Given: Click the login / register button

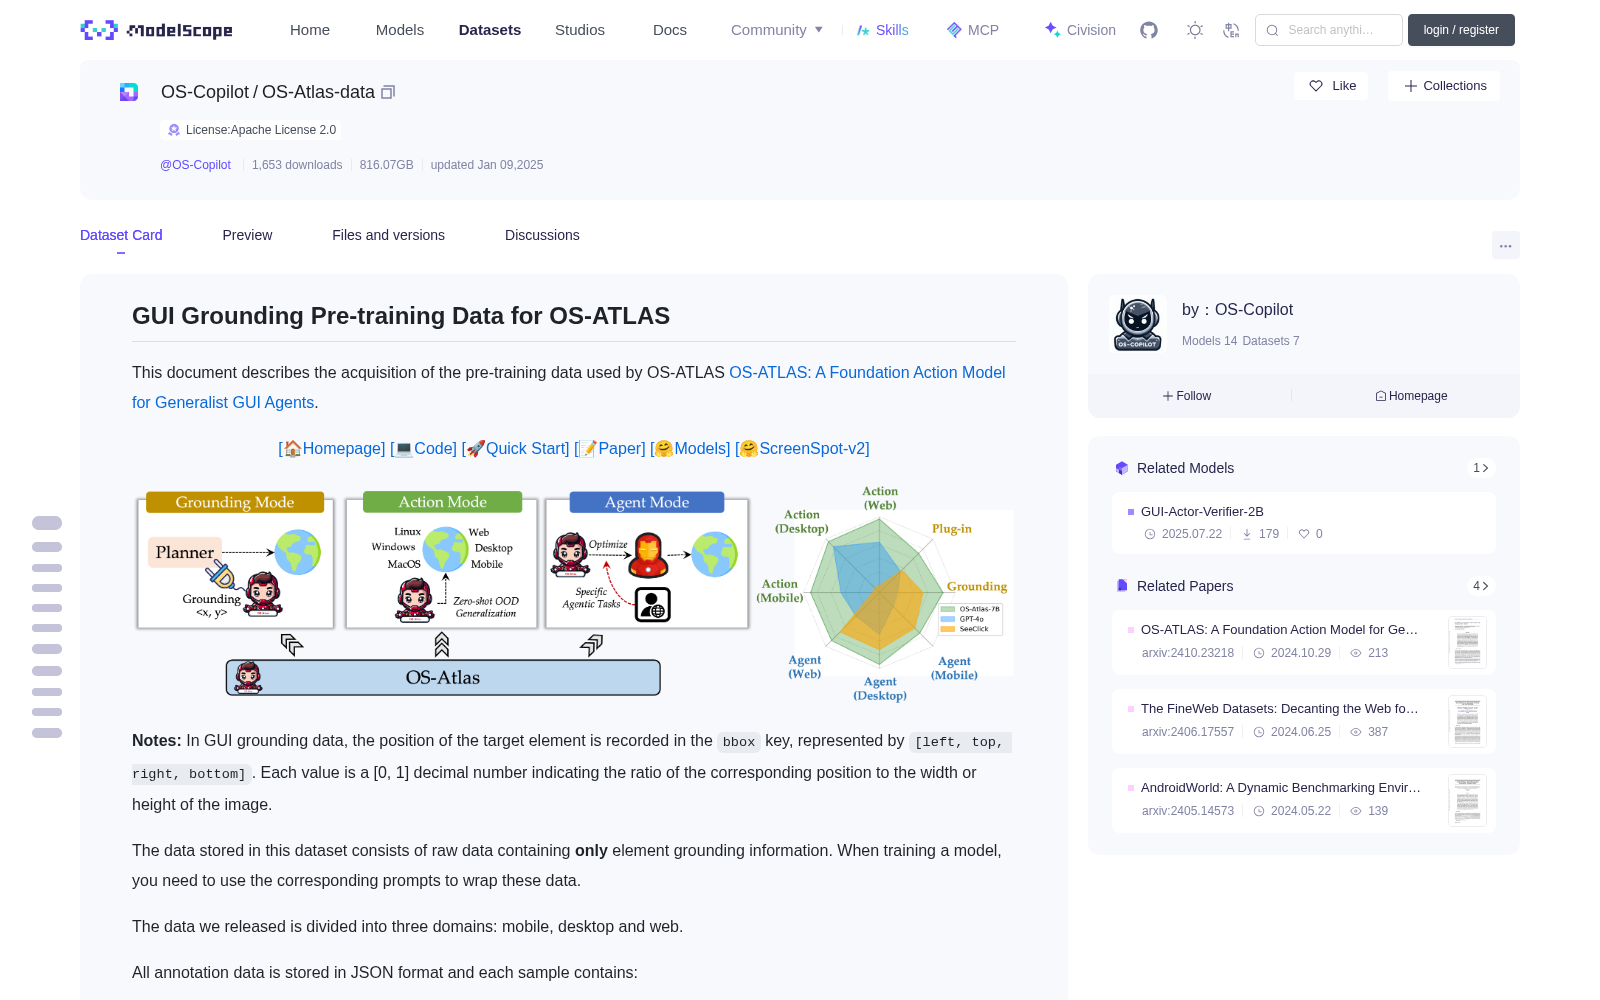Looking at the screenshot, I should pos(1461,30).
